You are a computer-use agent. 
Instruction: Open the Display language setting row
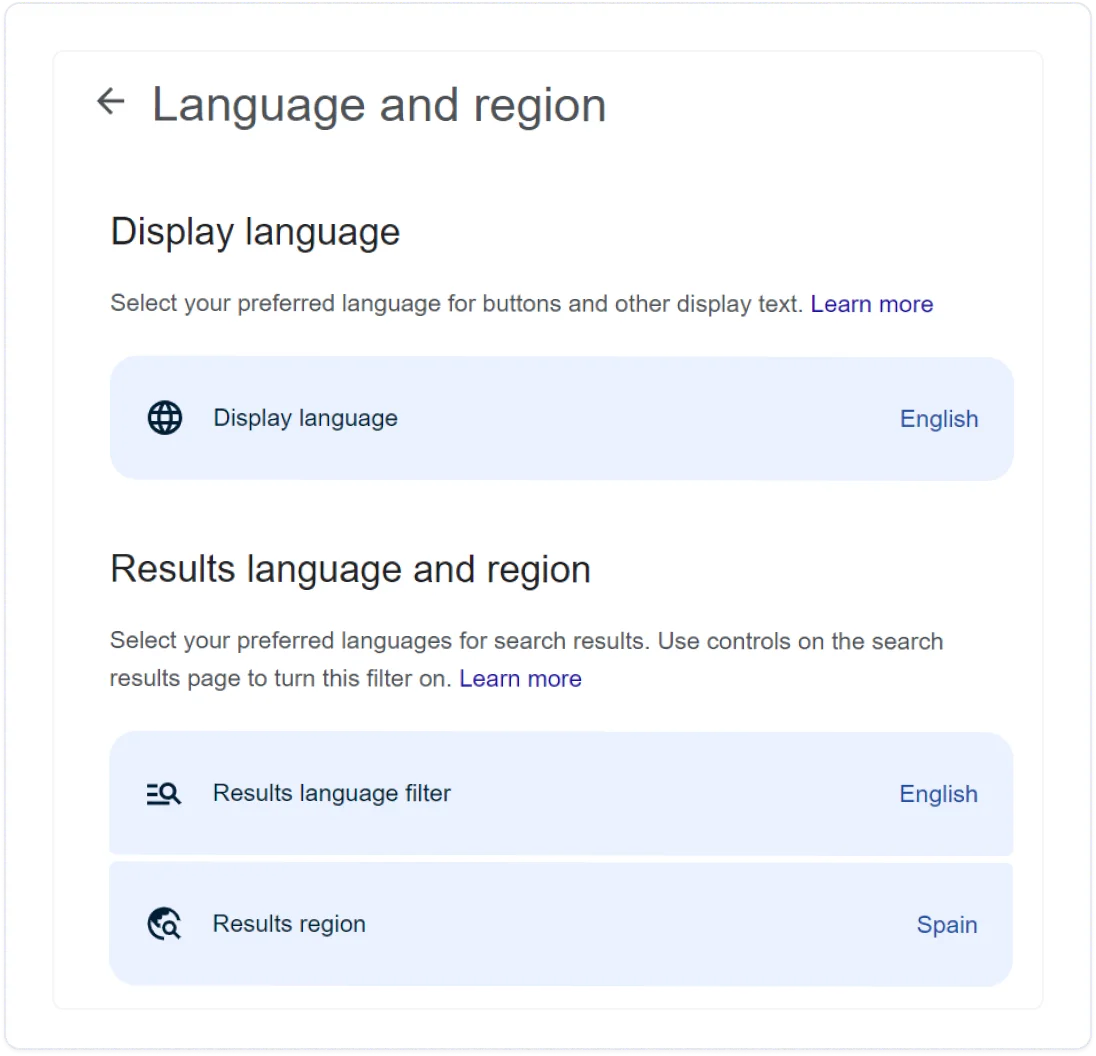coord(561,418)
